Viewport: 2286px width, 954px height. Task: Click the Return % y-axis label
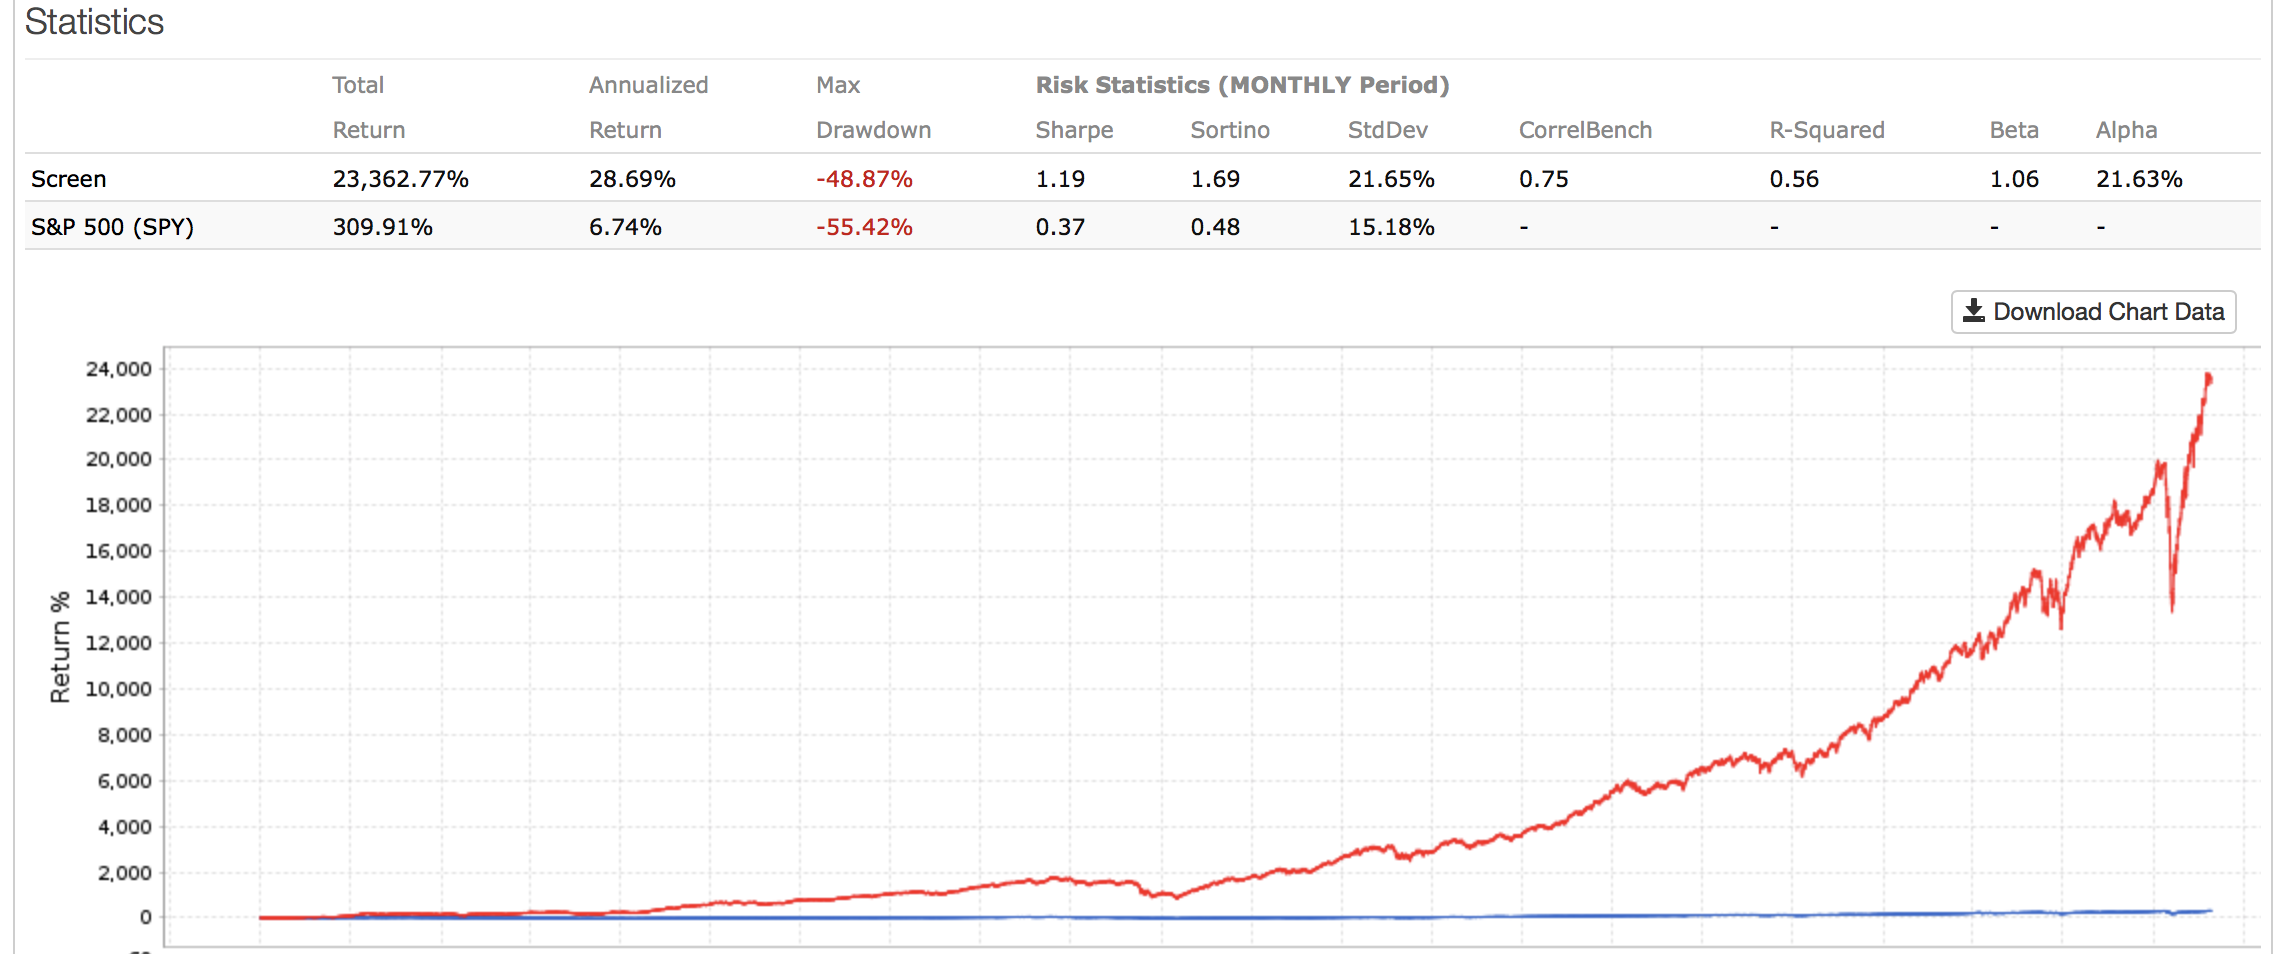point(60,646)
